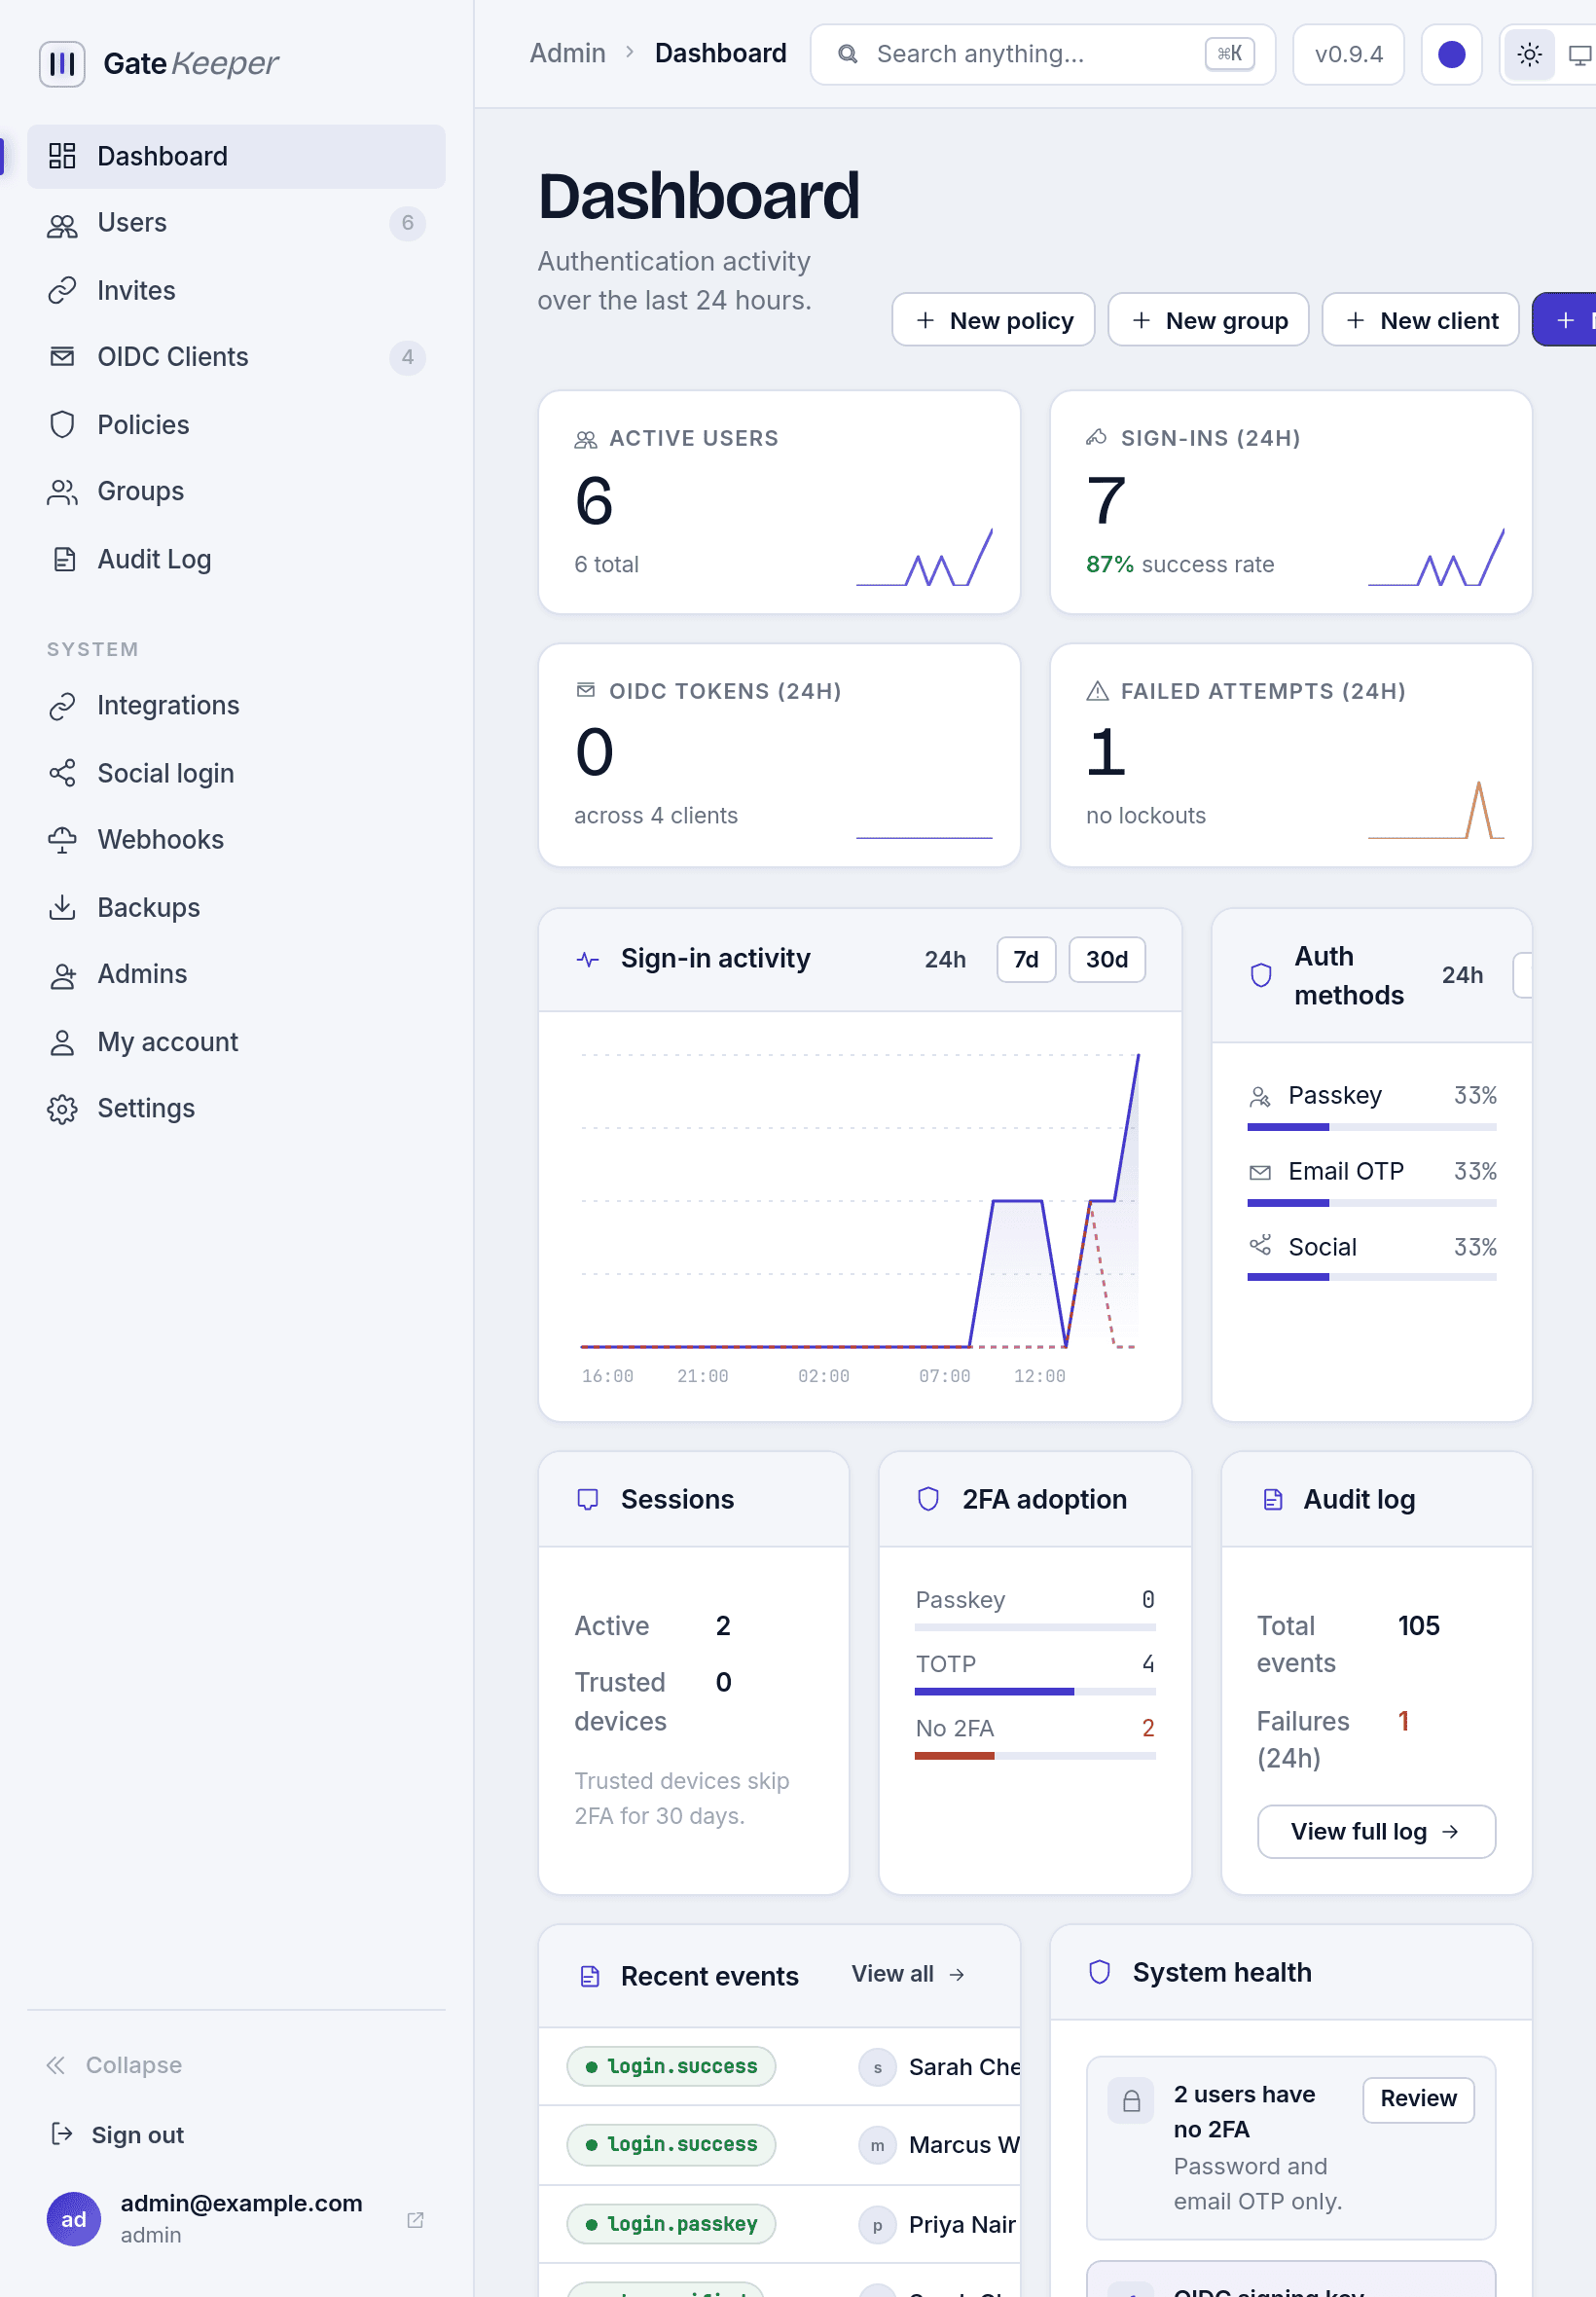1596x2297 pixels.
Task: Open the indigo accent color swatch
Action: (x=1452, y=54)
